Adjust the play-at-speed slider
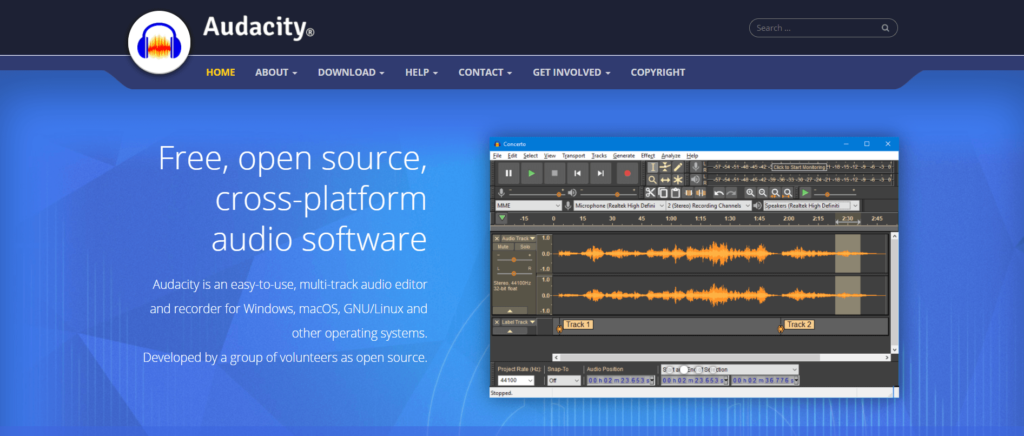Viewport: 1024px width, 436px height. (x=834, y=194)
